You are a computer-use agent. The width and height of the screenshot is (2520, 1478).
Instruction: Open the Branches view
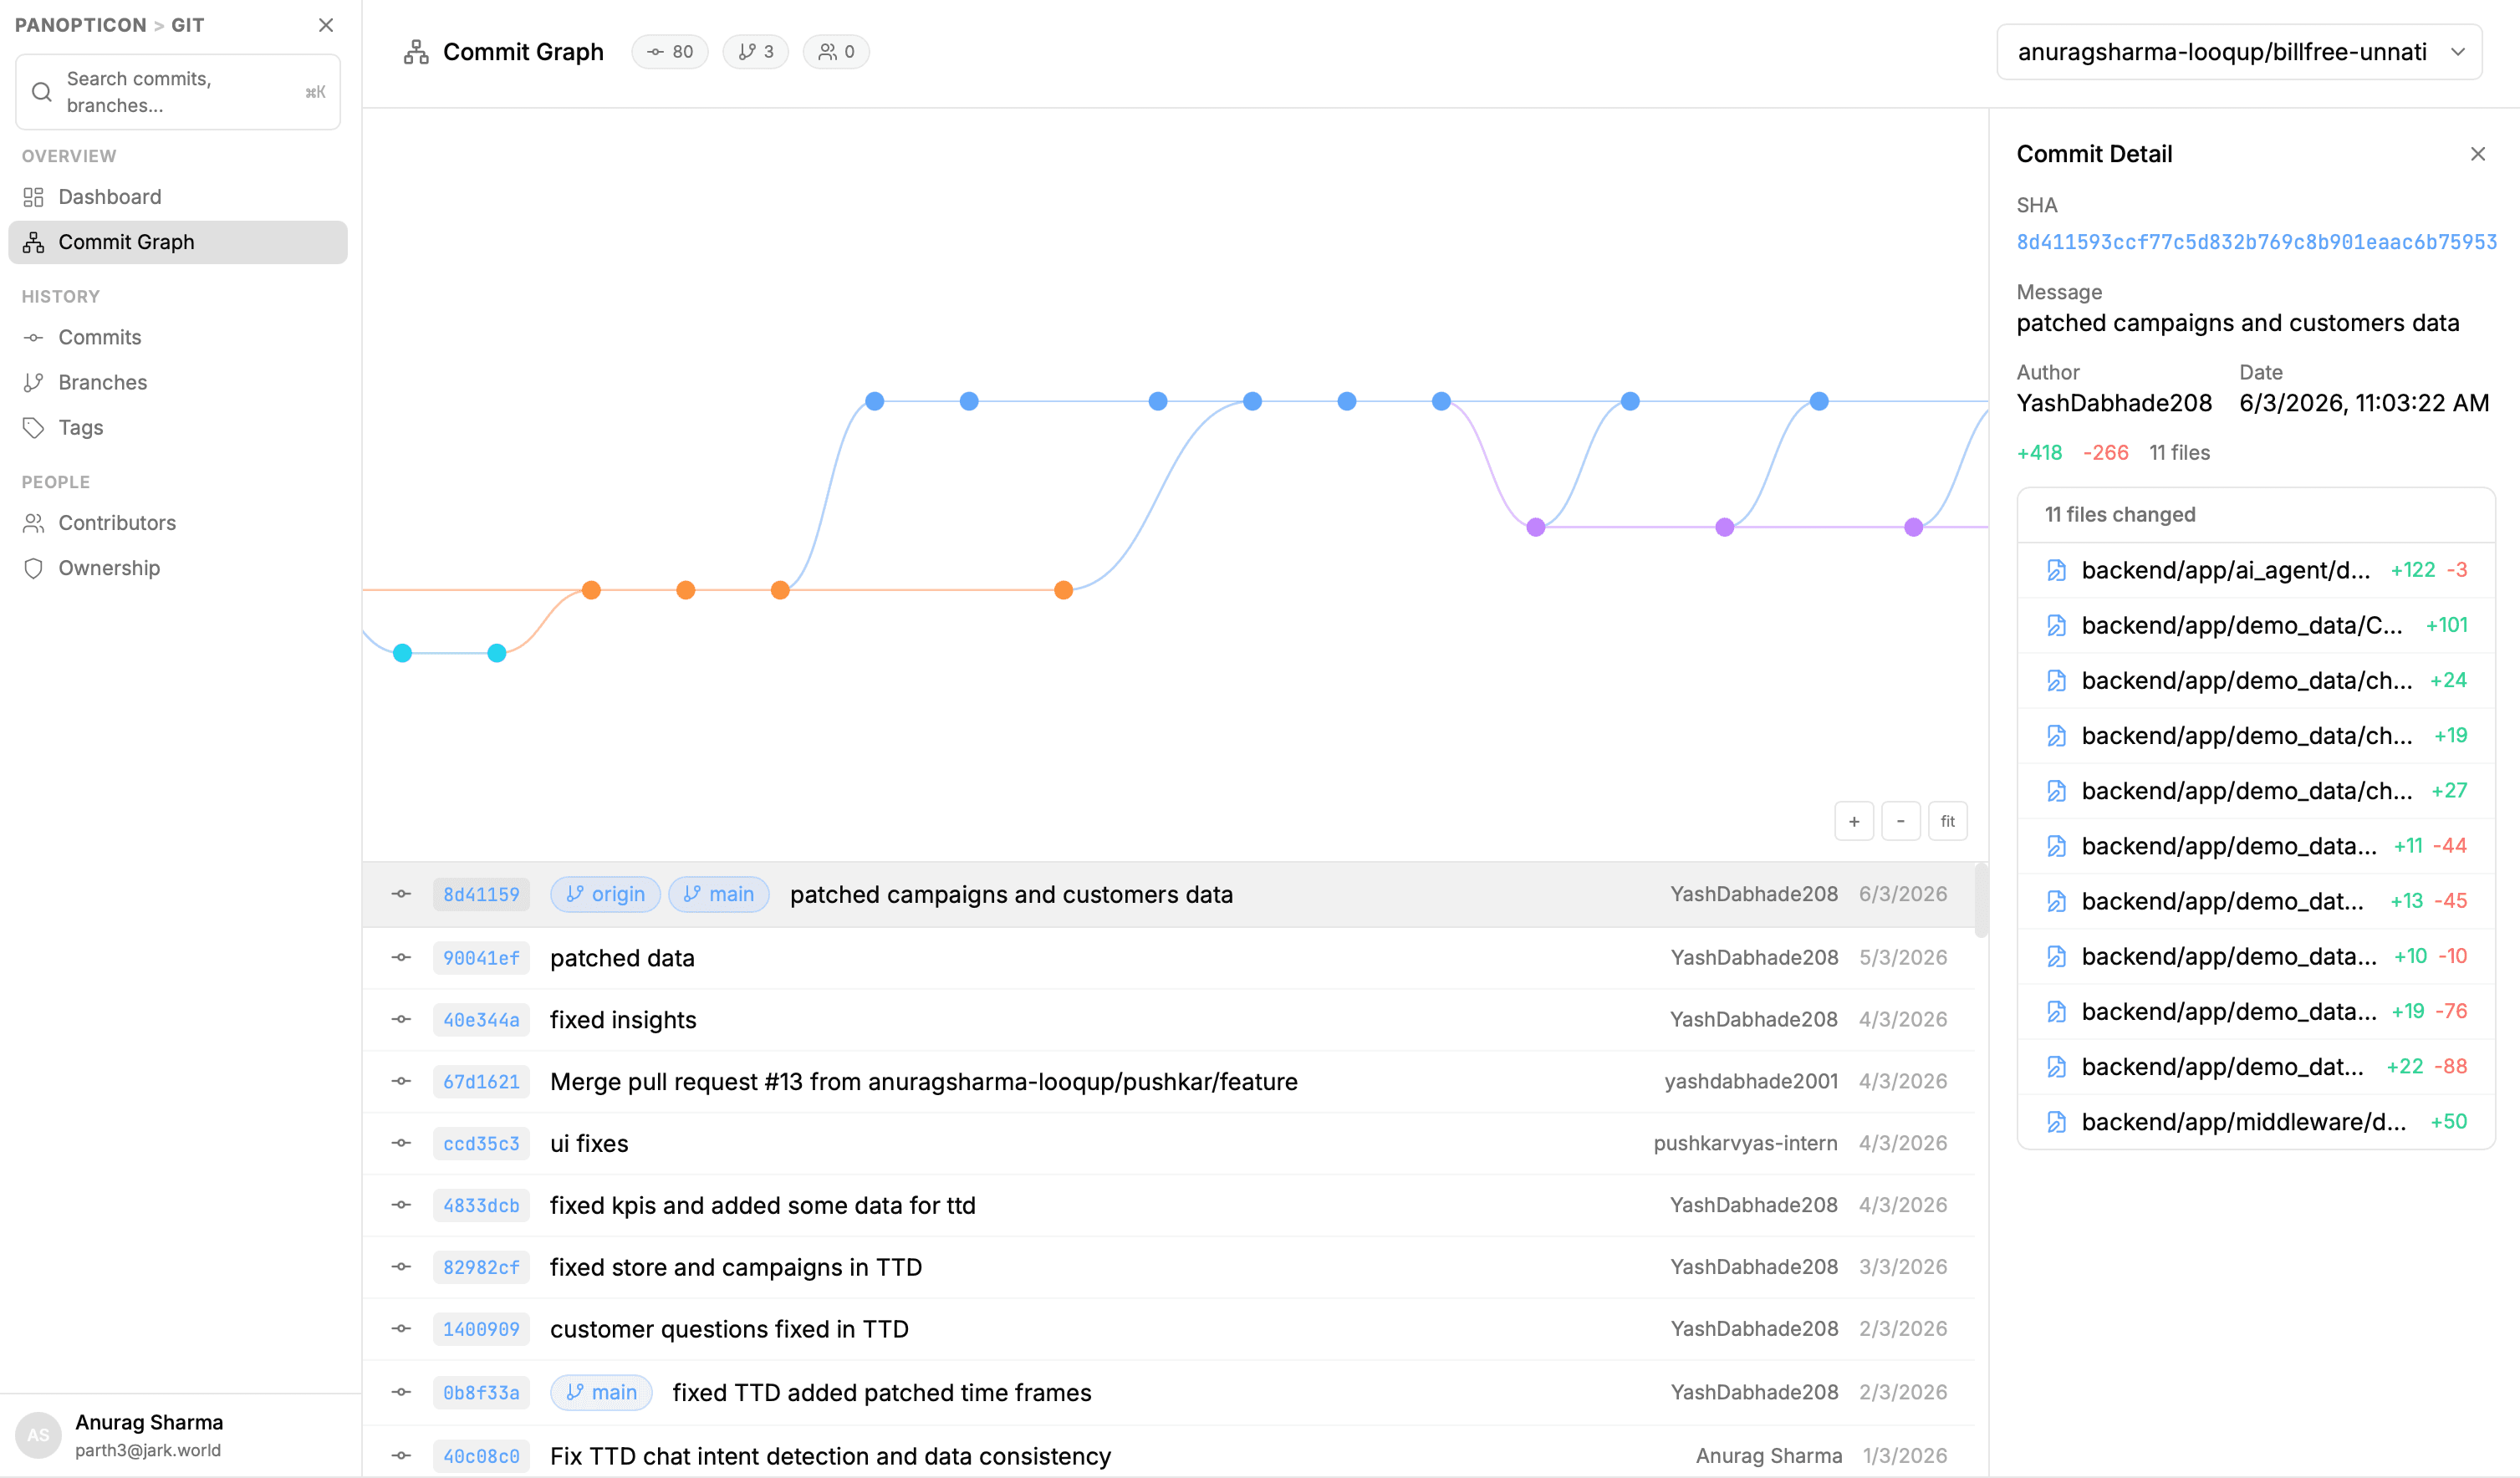pos(101,382)
